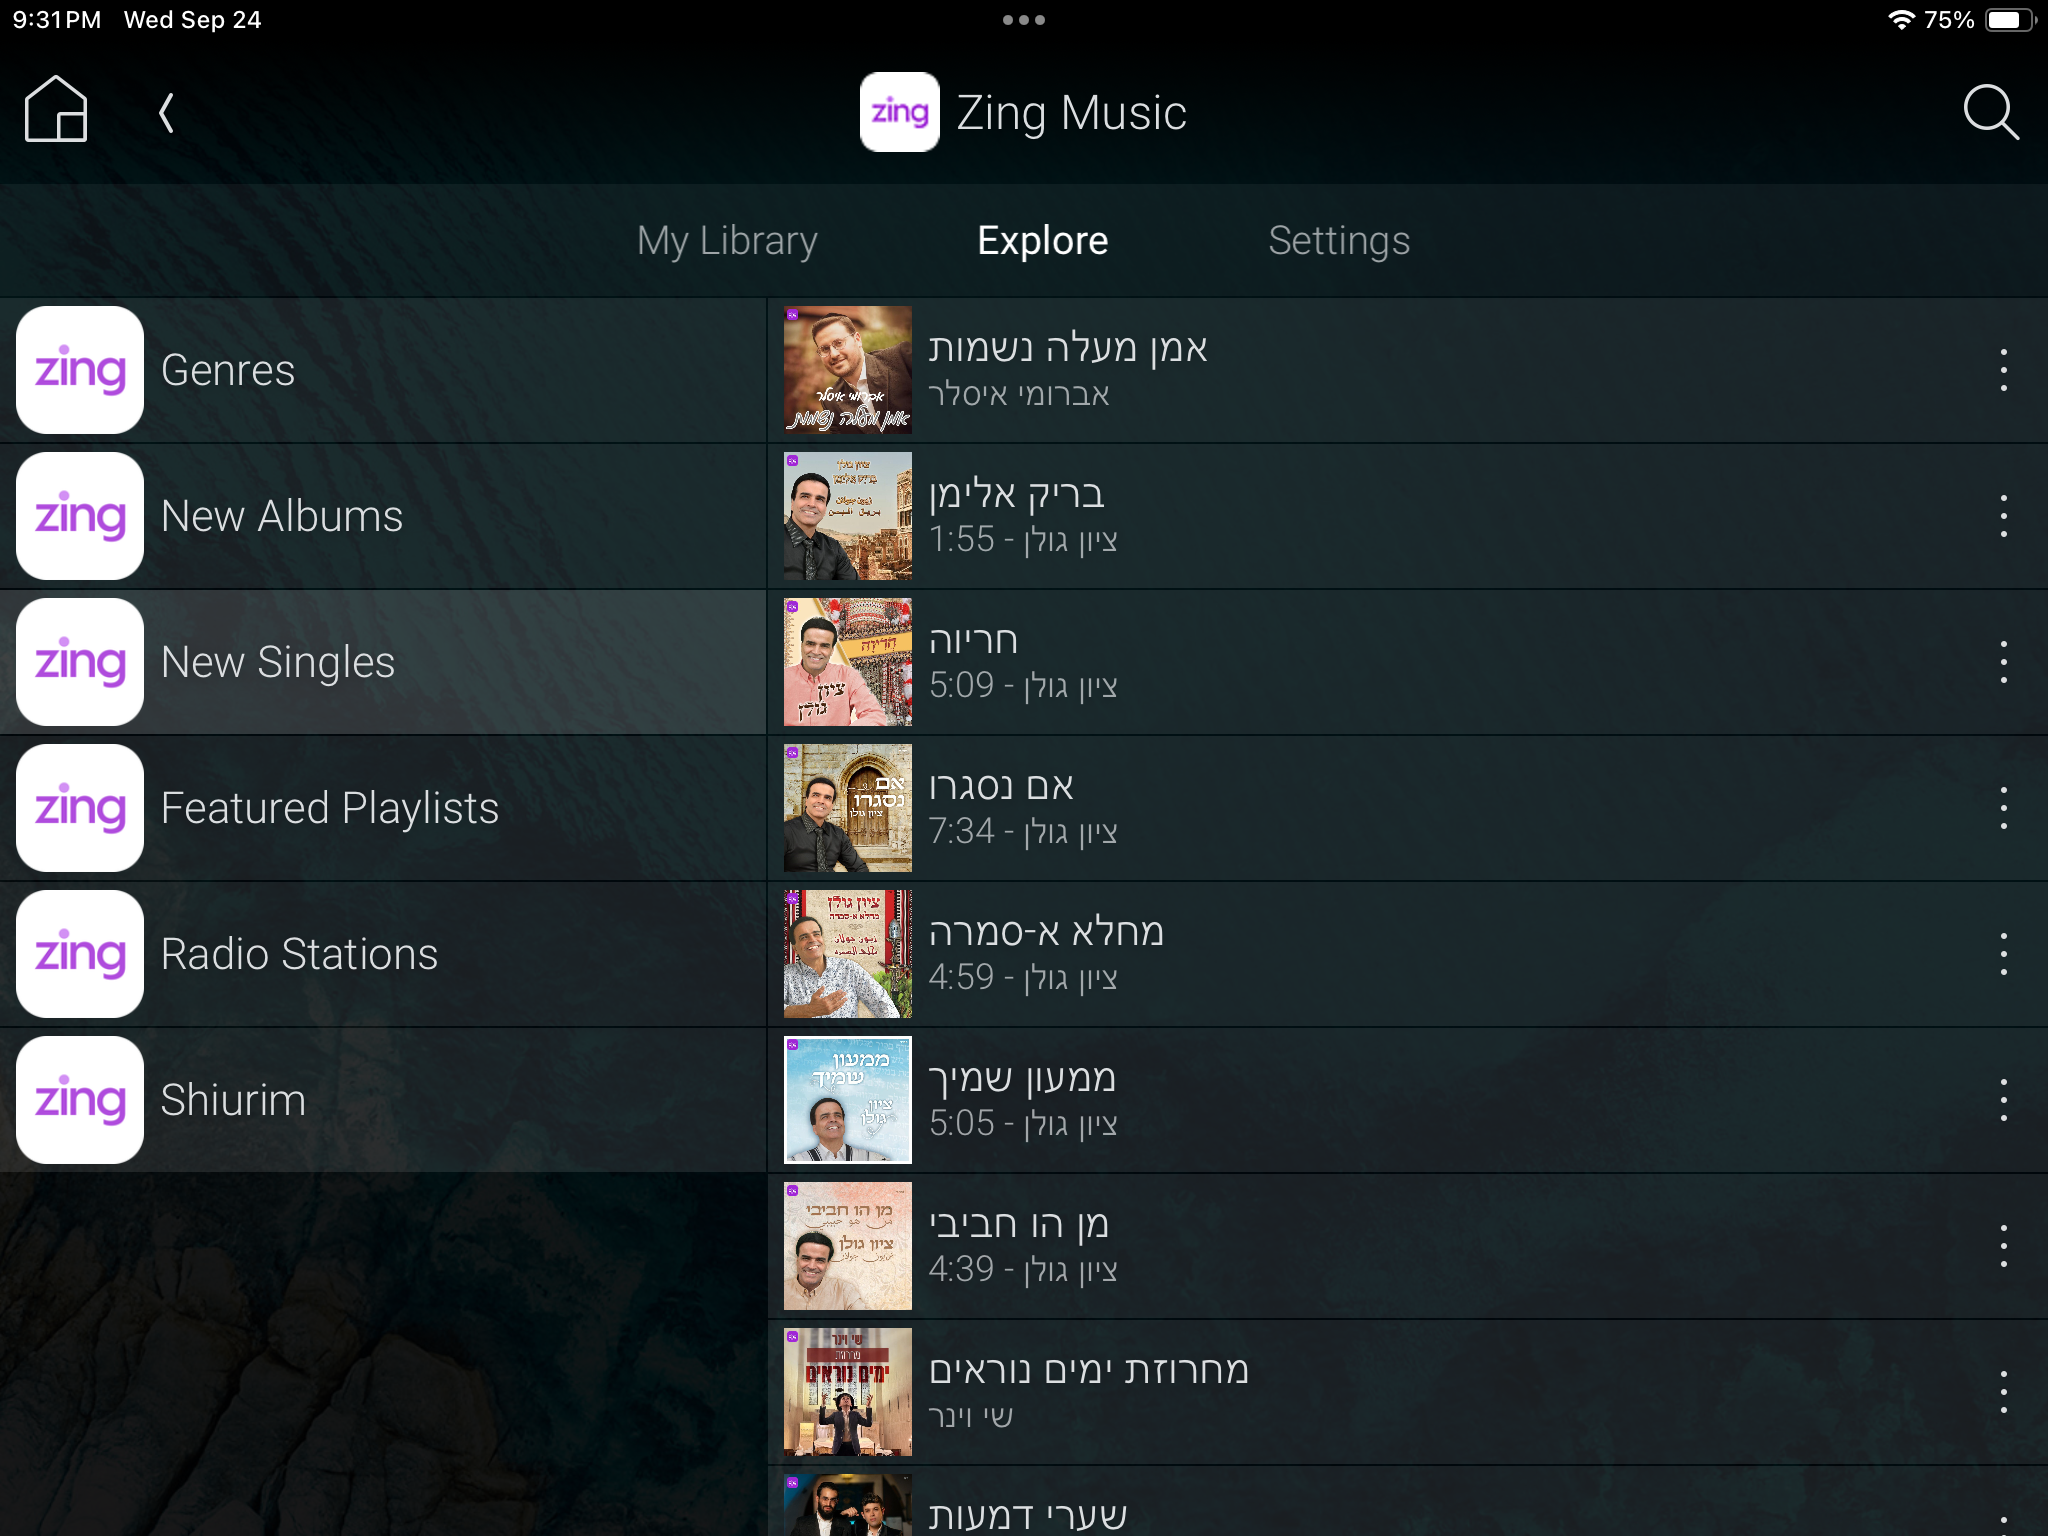Viewport: 2048px width, 1536px height.
Task: Open options for אמן מעלה נשמות
Action: 2003,370
